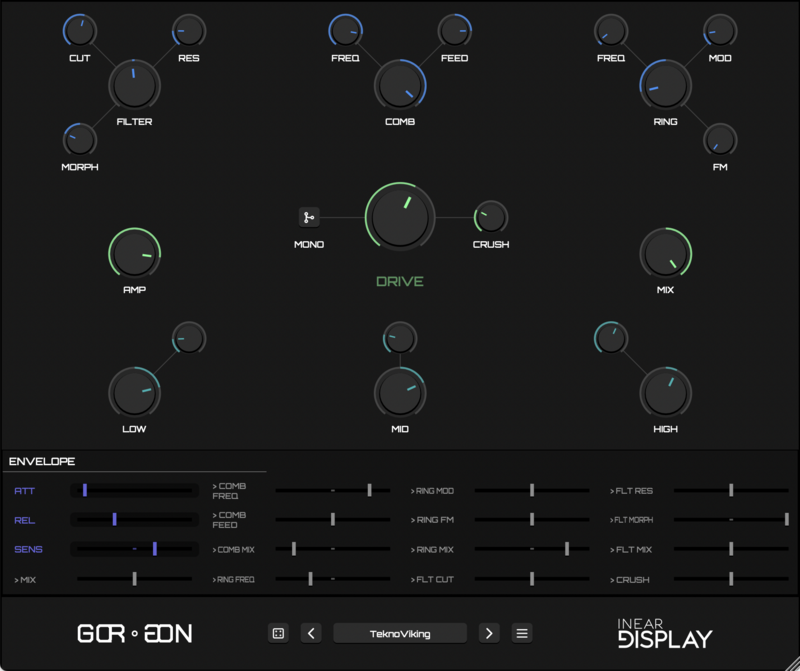Screen dimensions: 800x671
Task: Click the > COMB FREQ modulation slider
Action: coord(333,491)
